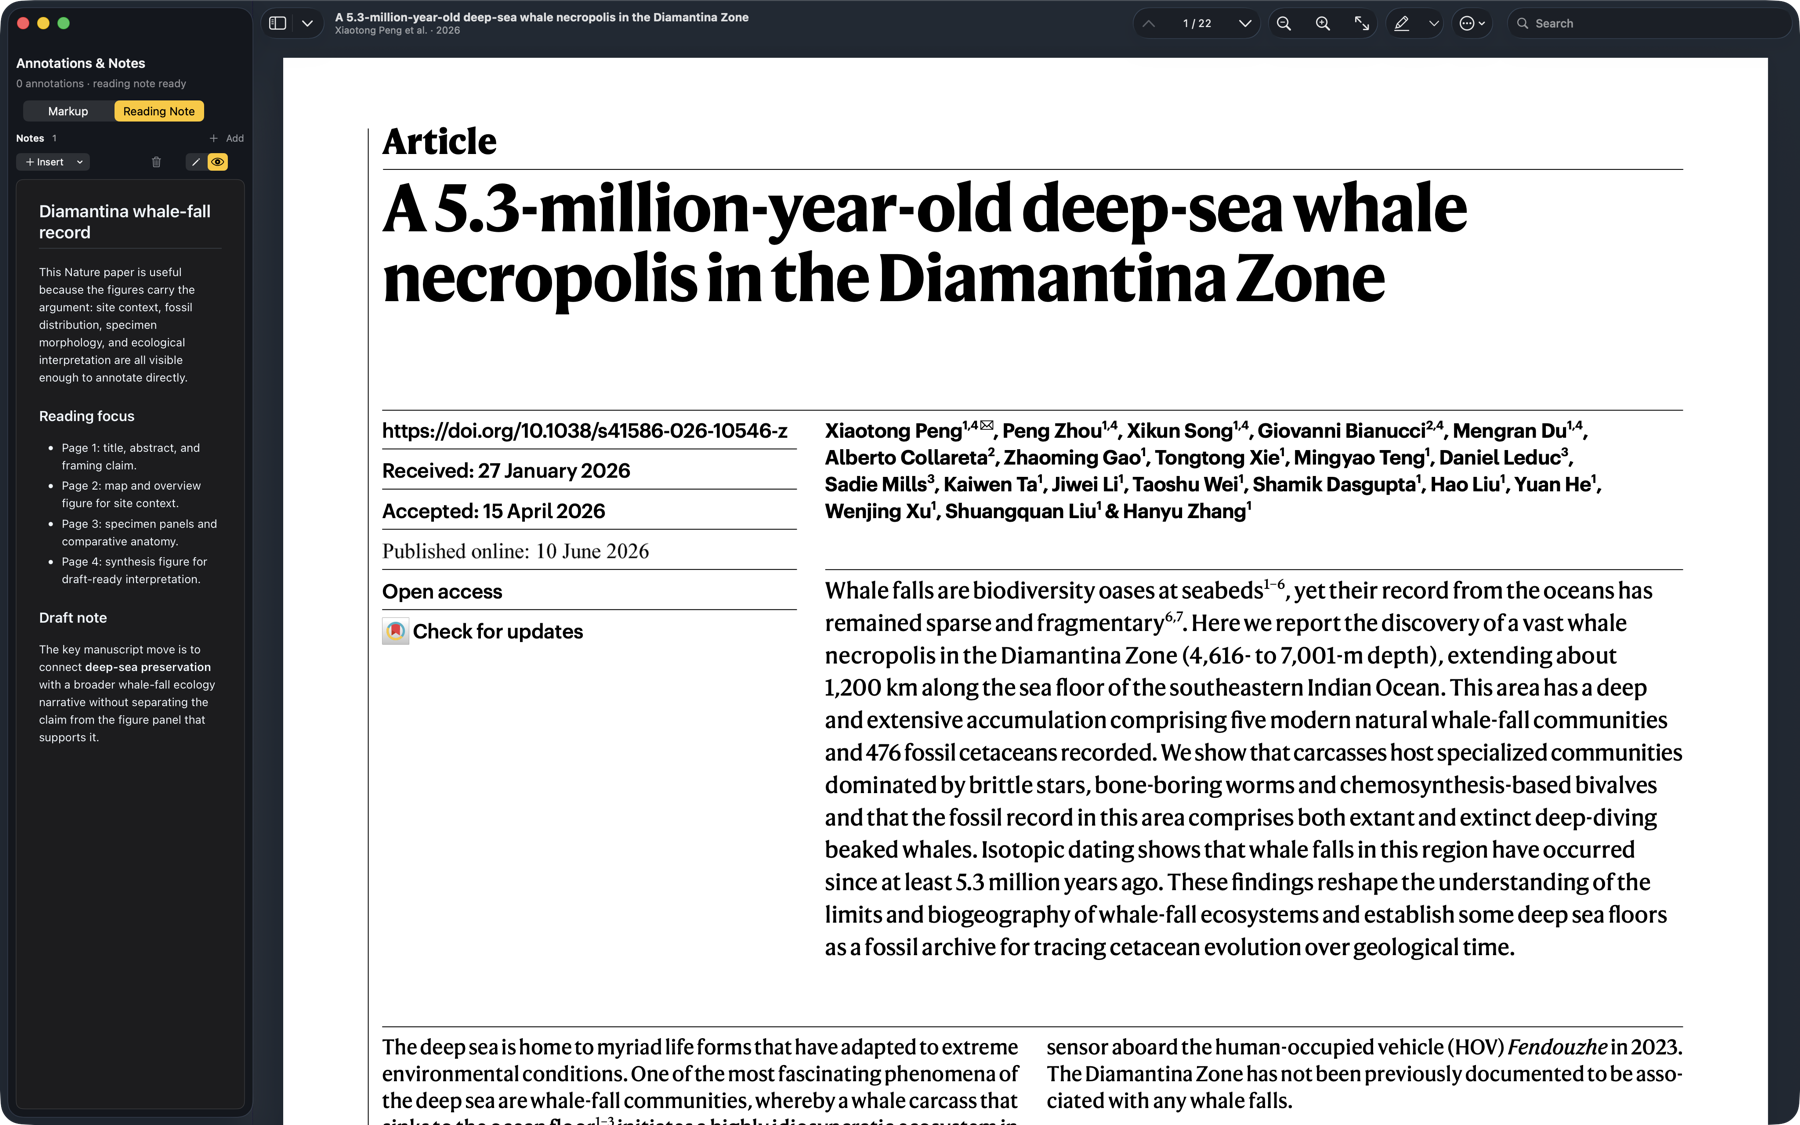This screenshot has height=1125, width=1800.
Task: Go to the next page arrow
Action: click(1245, 23)
